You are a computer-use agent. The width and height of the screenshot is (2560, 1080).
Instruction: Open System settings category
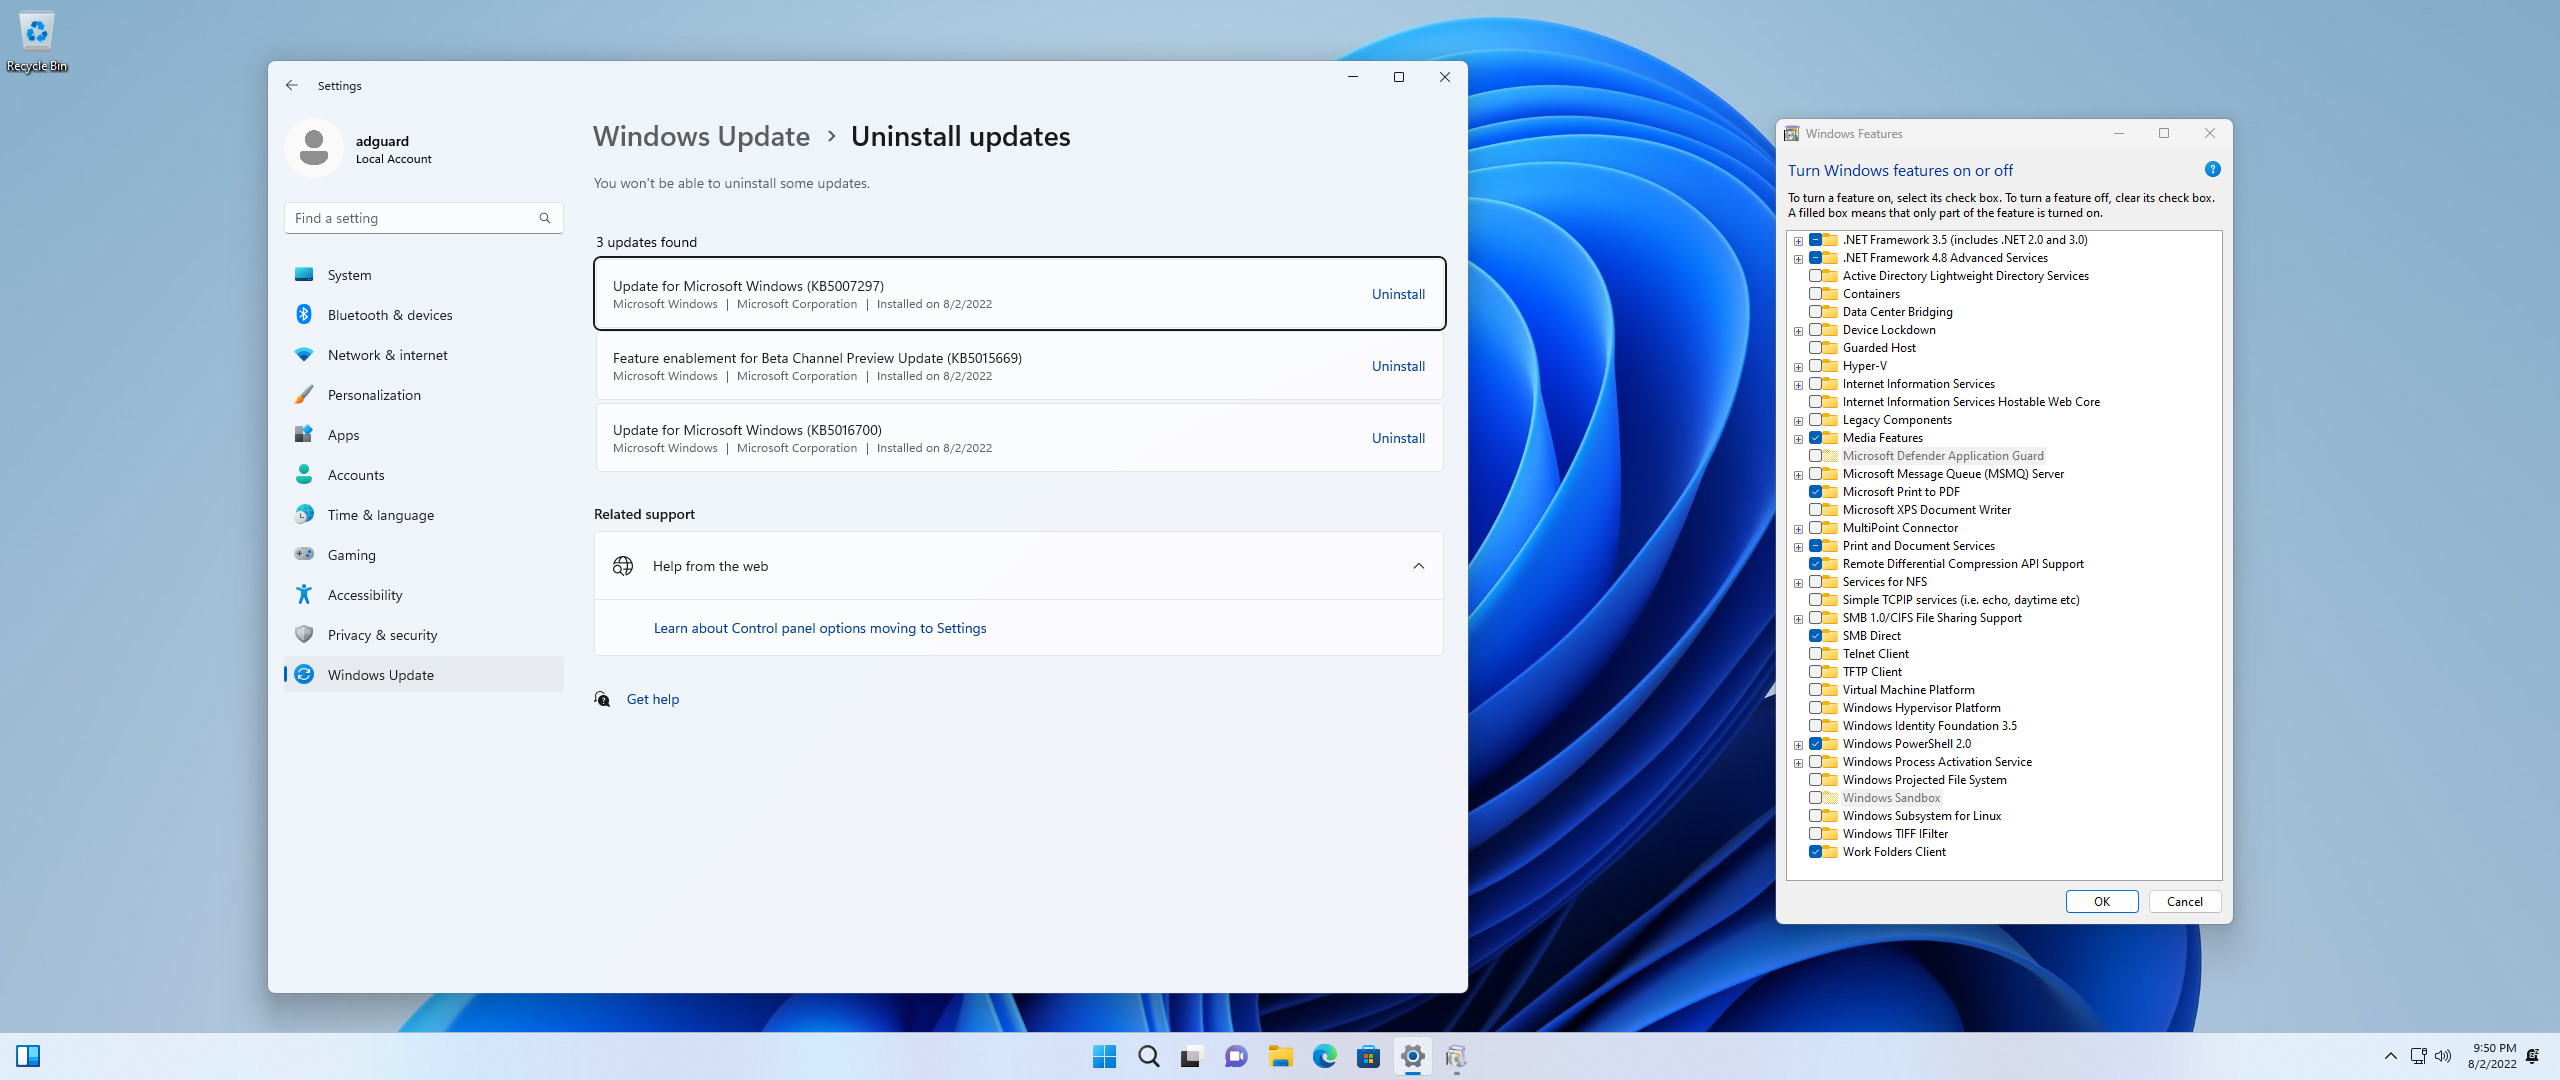(424, 275)
